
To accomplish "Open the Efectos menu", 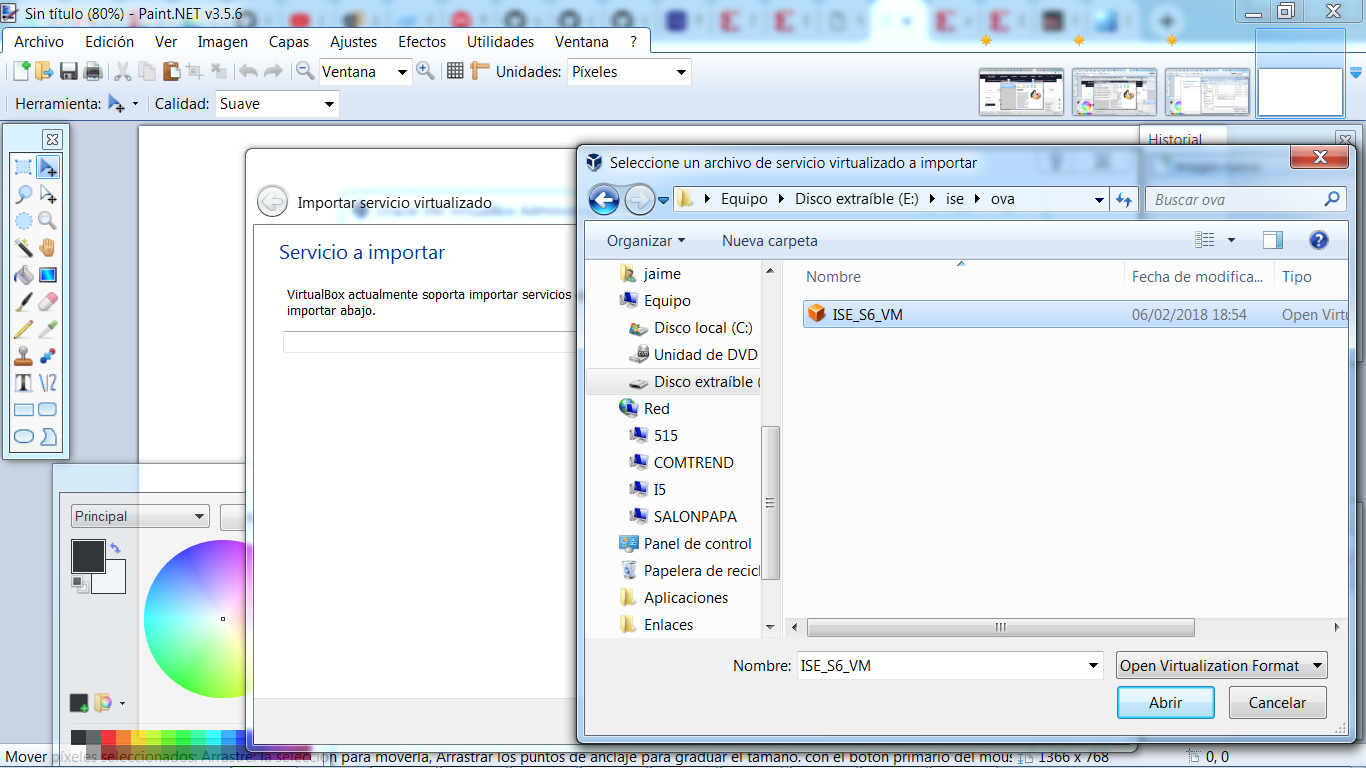I will pos(422,42).
